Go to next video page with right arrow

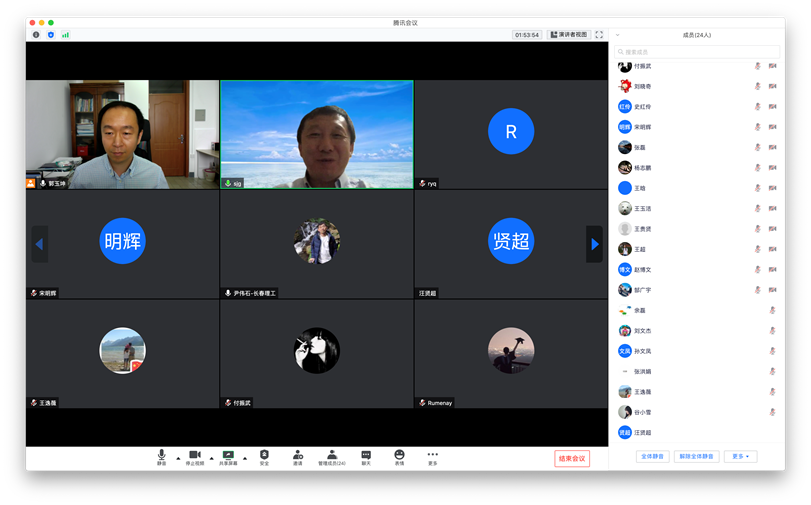594,244
